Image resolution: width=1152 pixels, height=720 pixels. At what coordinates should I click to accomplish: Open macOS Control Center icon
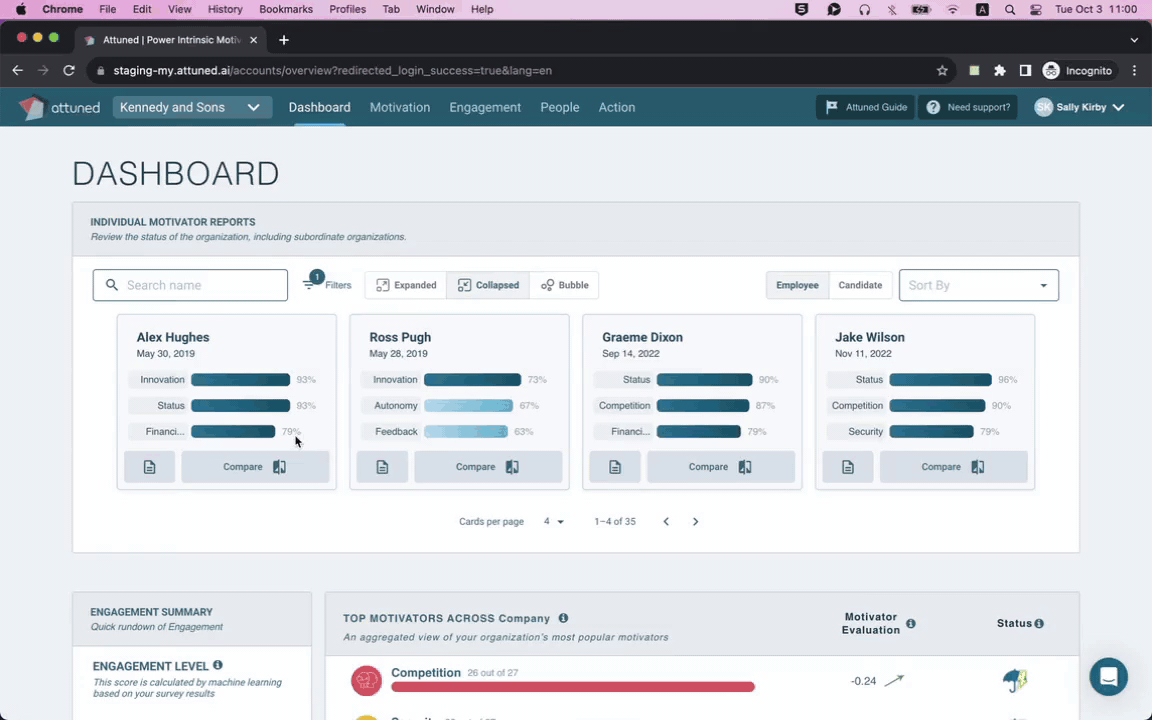click(1036, 10)
